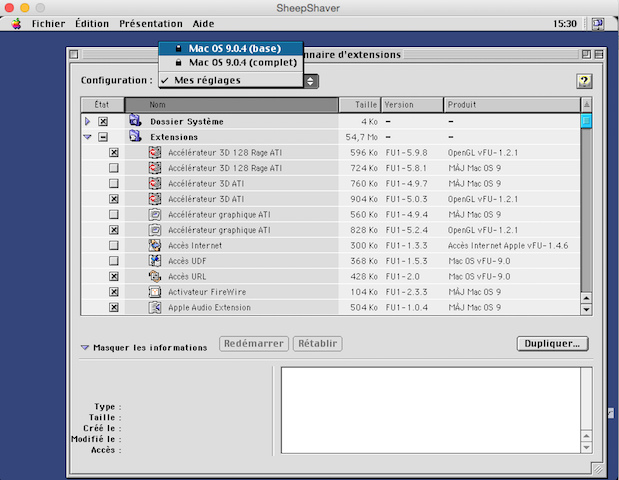
Task: Click the Rétablir button
Action: 317,343
